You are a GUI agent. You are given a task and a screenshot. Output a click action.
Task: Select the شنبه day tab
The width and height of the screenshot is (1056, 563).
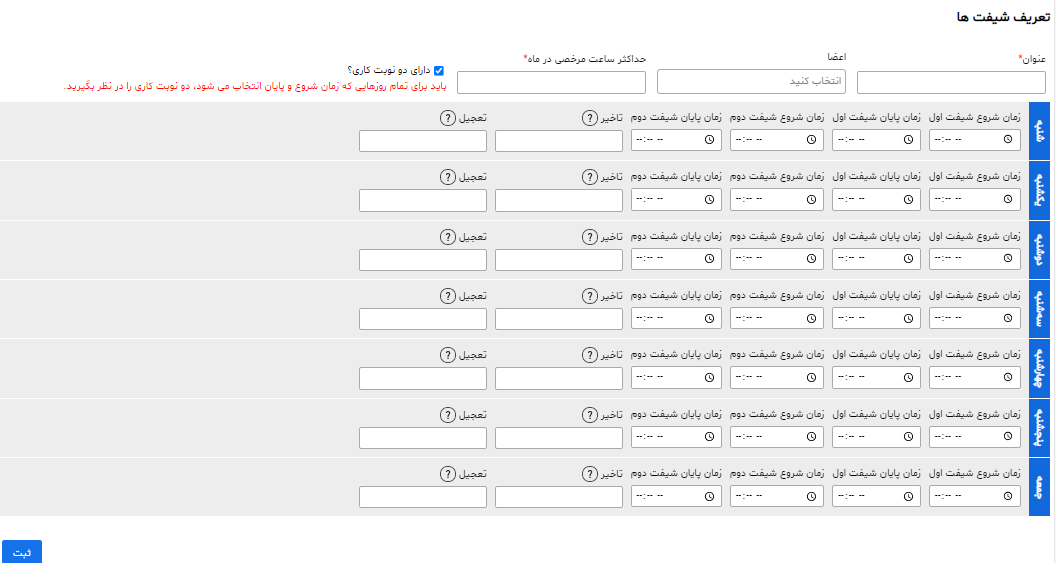[1039, 131]
